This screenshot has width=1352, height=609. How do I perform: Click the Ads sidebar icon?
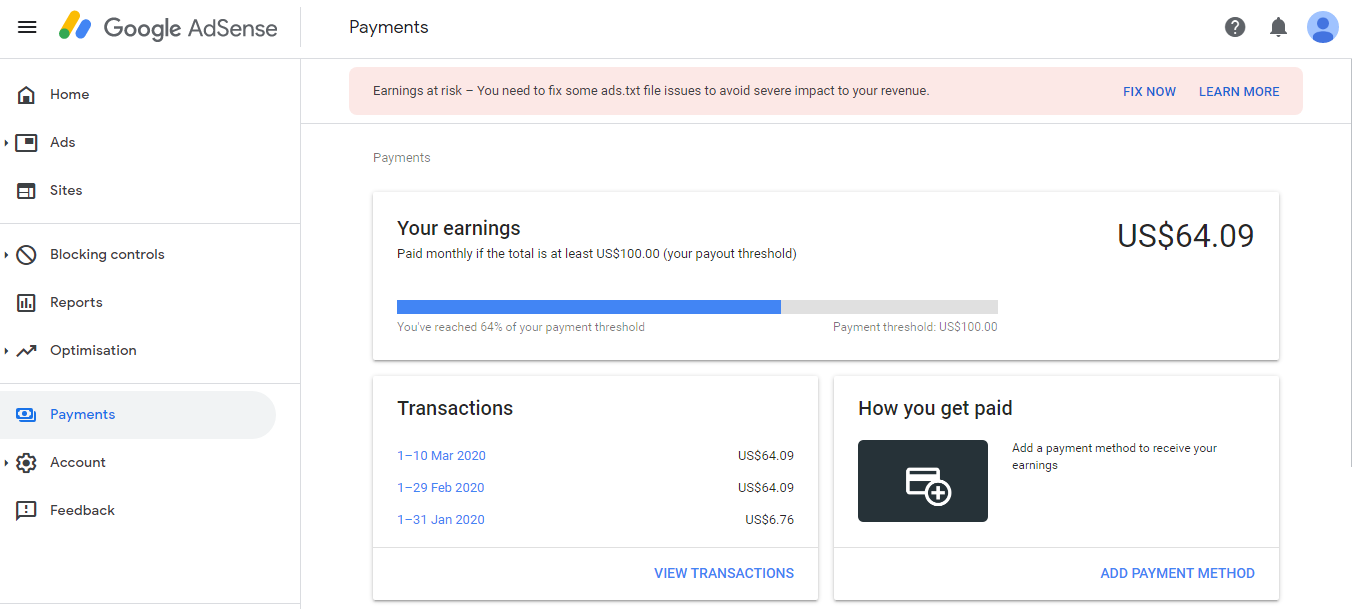click(x=27, y=143)
